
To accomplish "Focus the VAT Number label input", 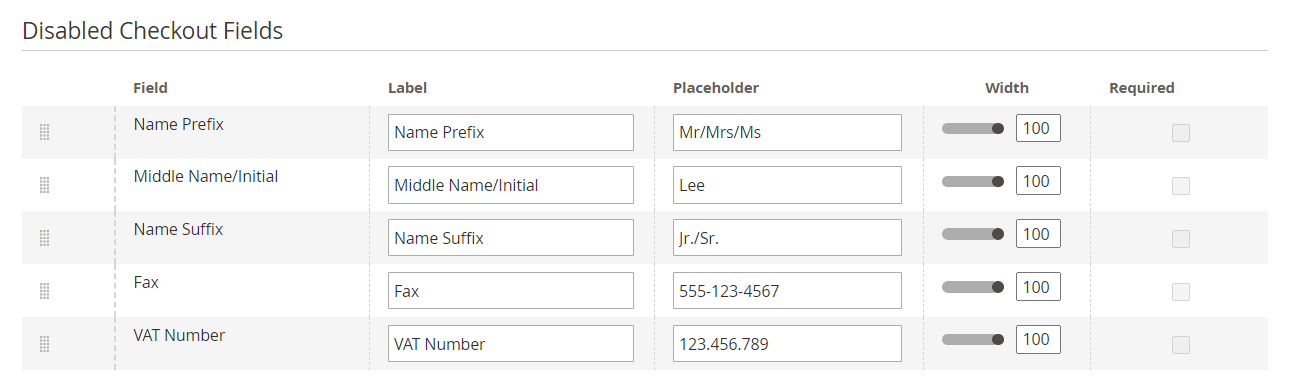I will pos(511,344).
